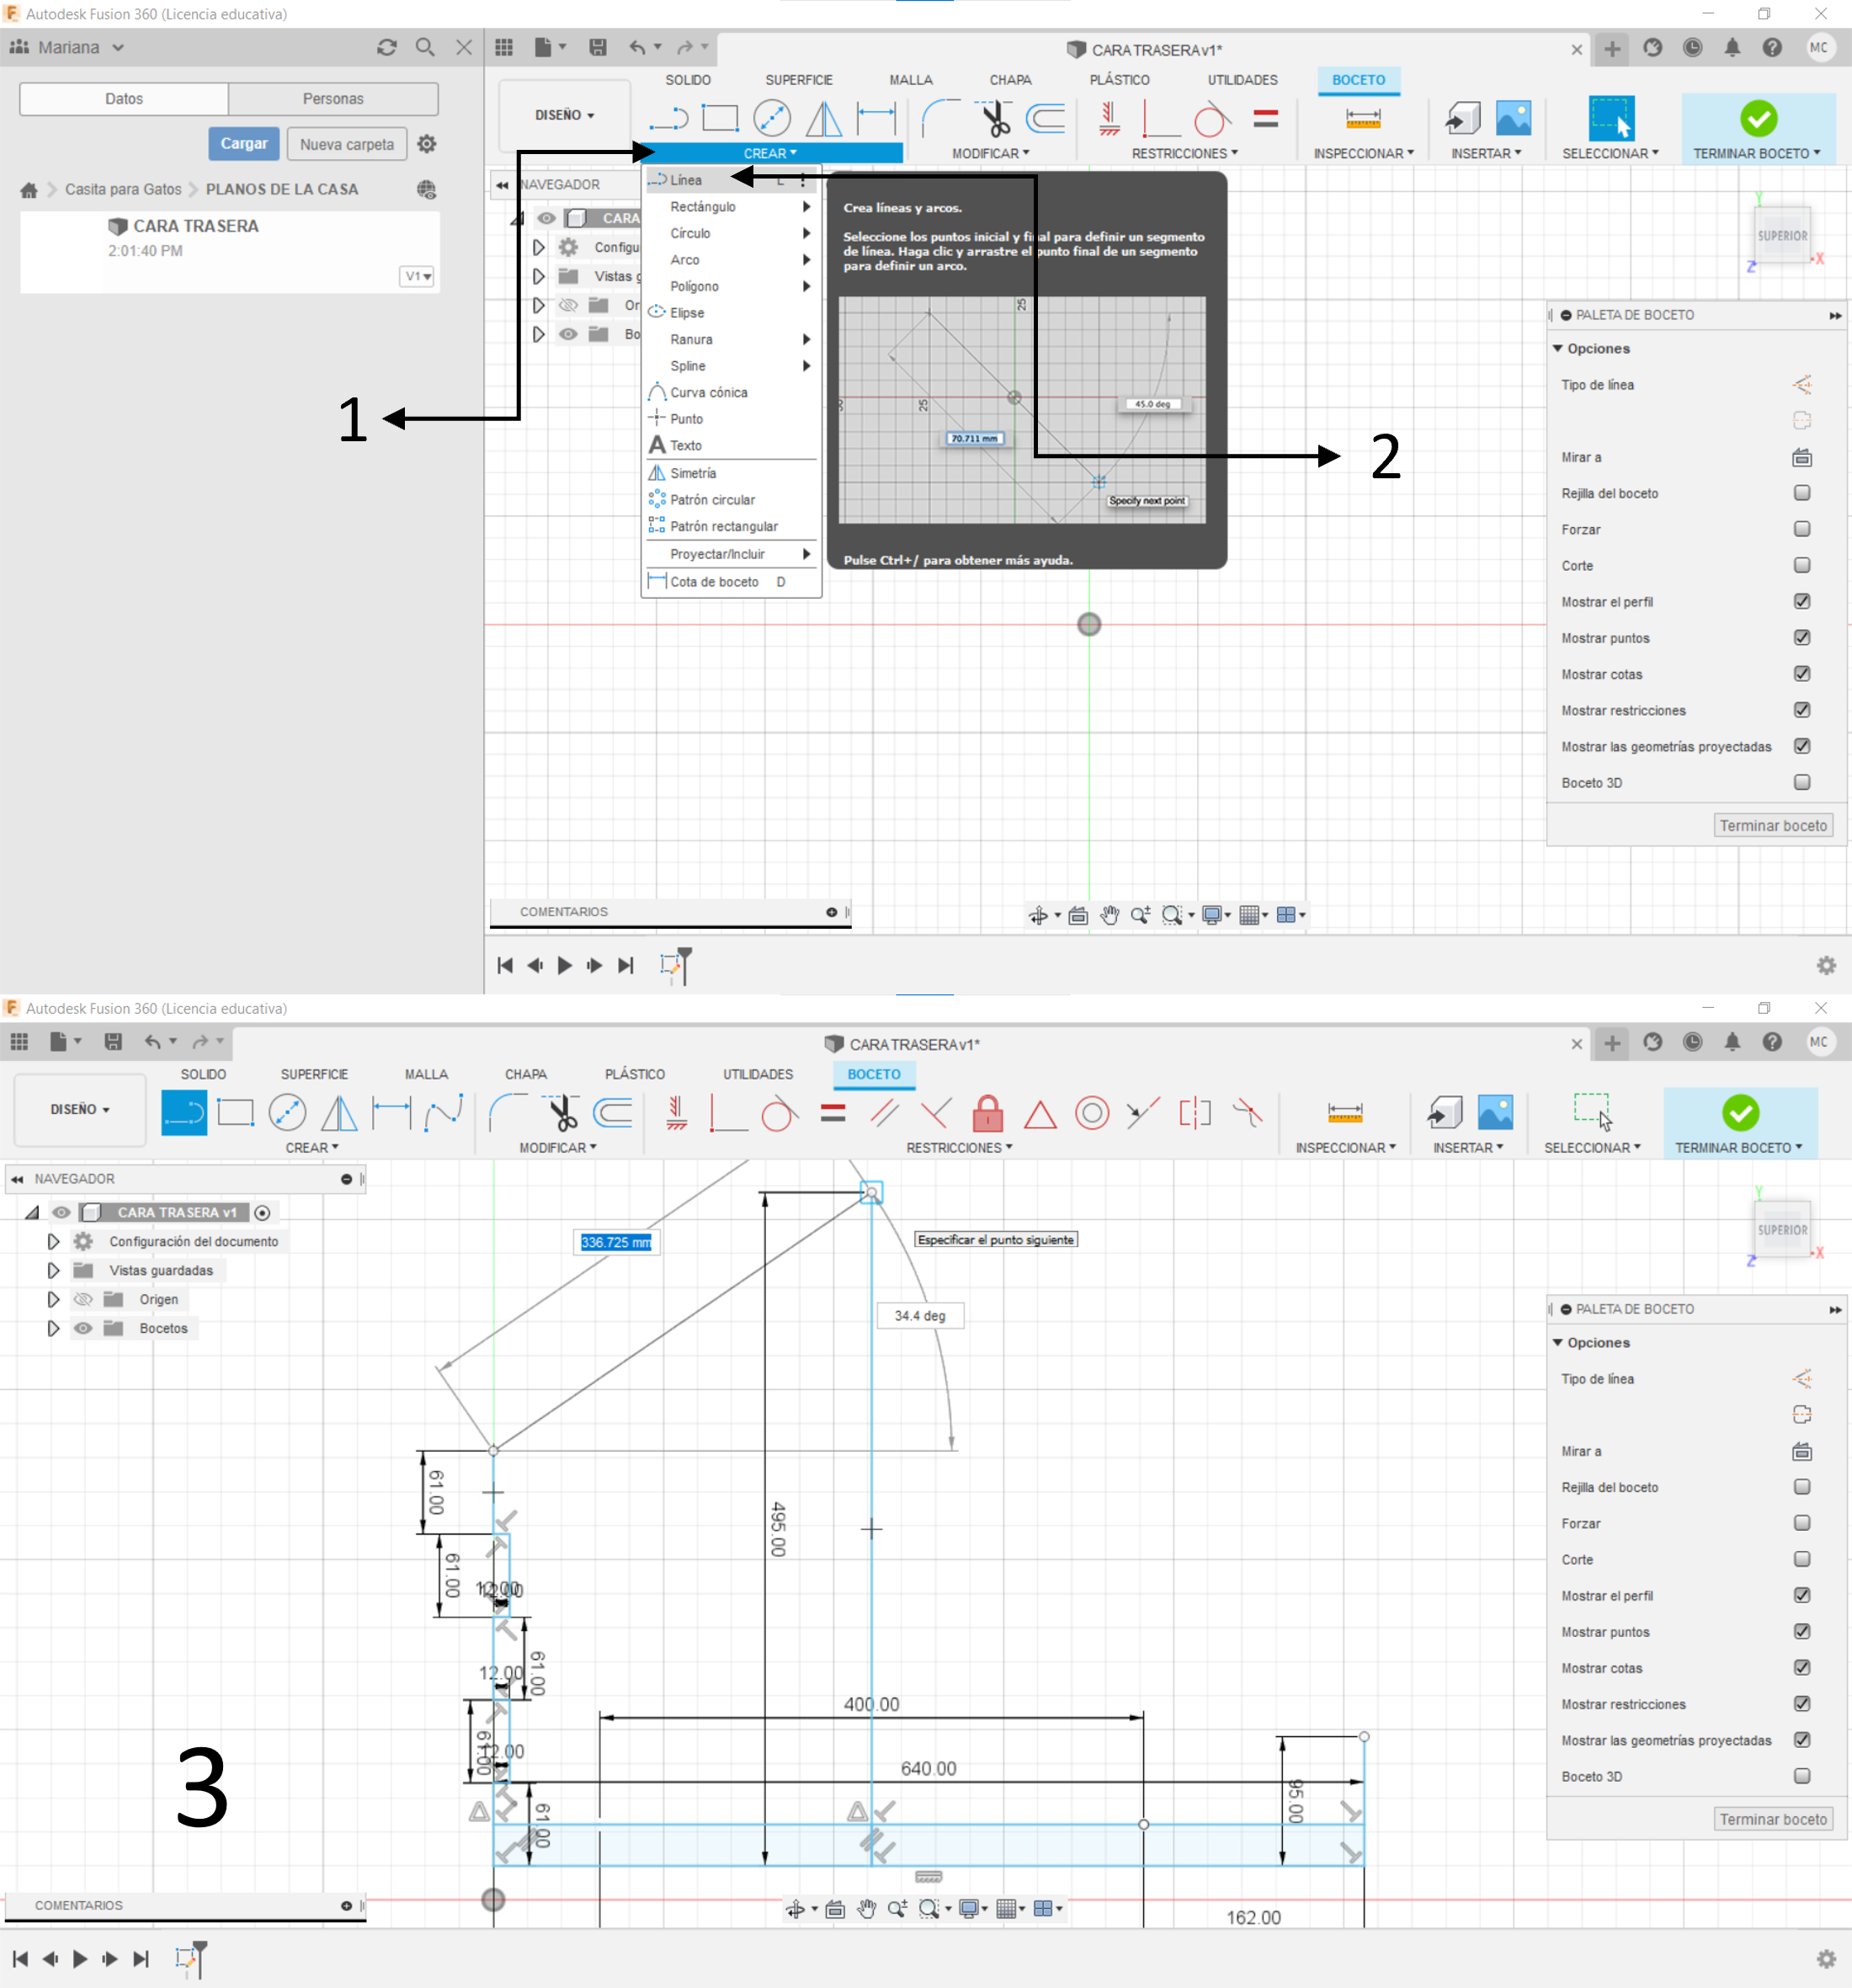1852x1988 pixels.
Task: Expand Configuración del documento tree node
Action: 54,1241
